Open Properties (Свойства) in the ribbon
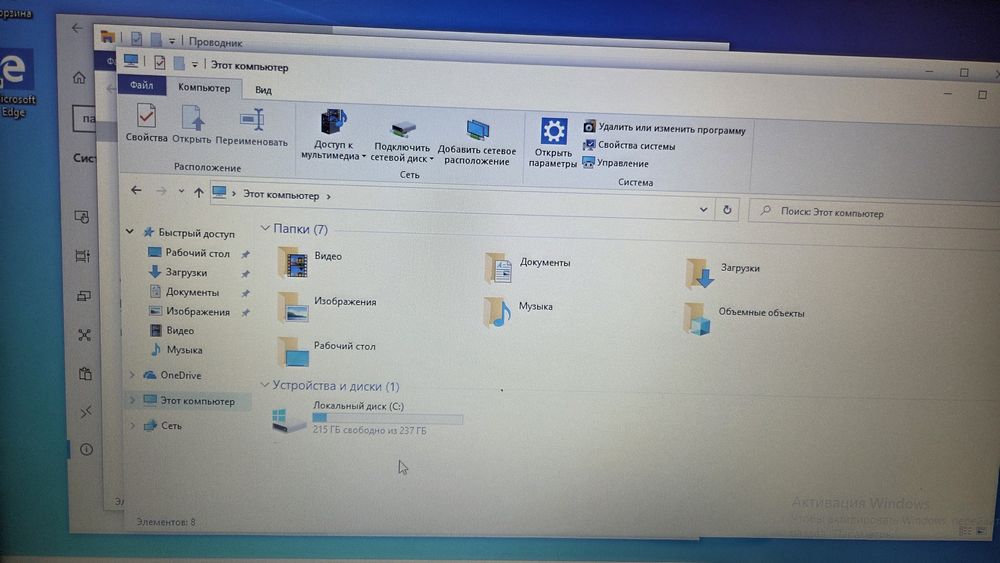The height and width of the screenshot is (563, 1000). (146, 123)
